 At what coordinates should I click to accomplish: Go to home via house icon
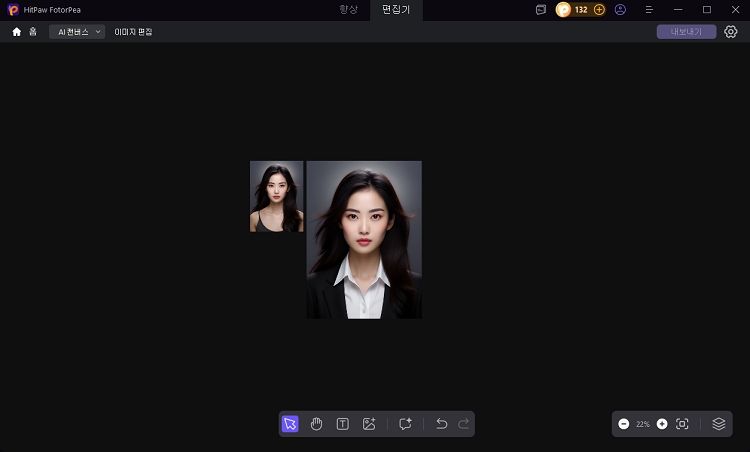pyautogui.click(x=17, y=32)
